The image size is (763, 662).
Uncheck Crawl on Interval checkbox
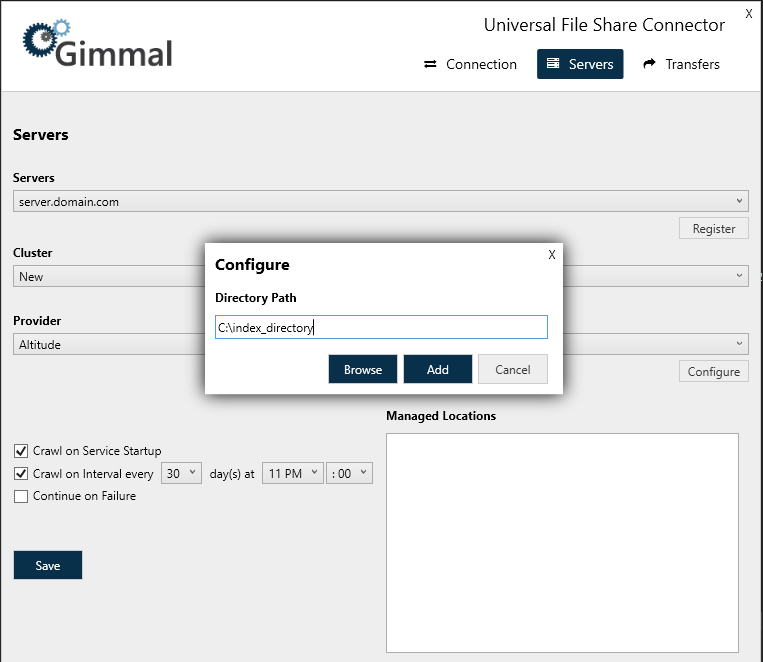point(21,474)
